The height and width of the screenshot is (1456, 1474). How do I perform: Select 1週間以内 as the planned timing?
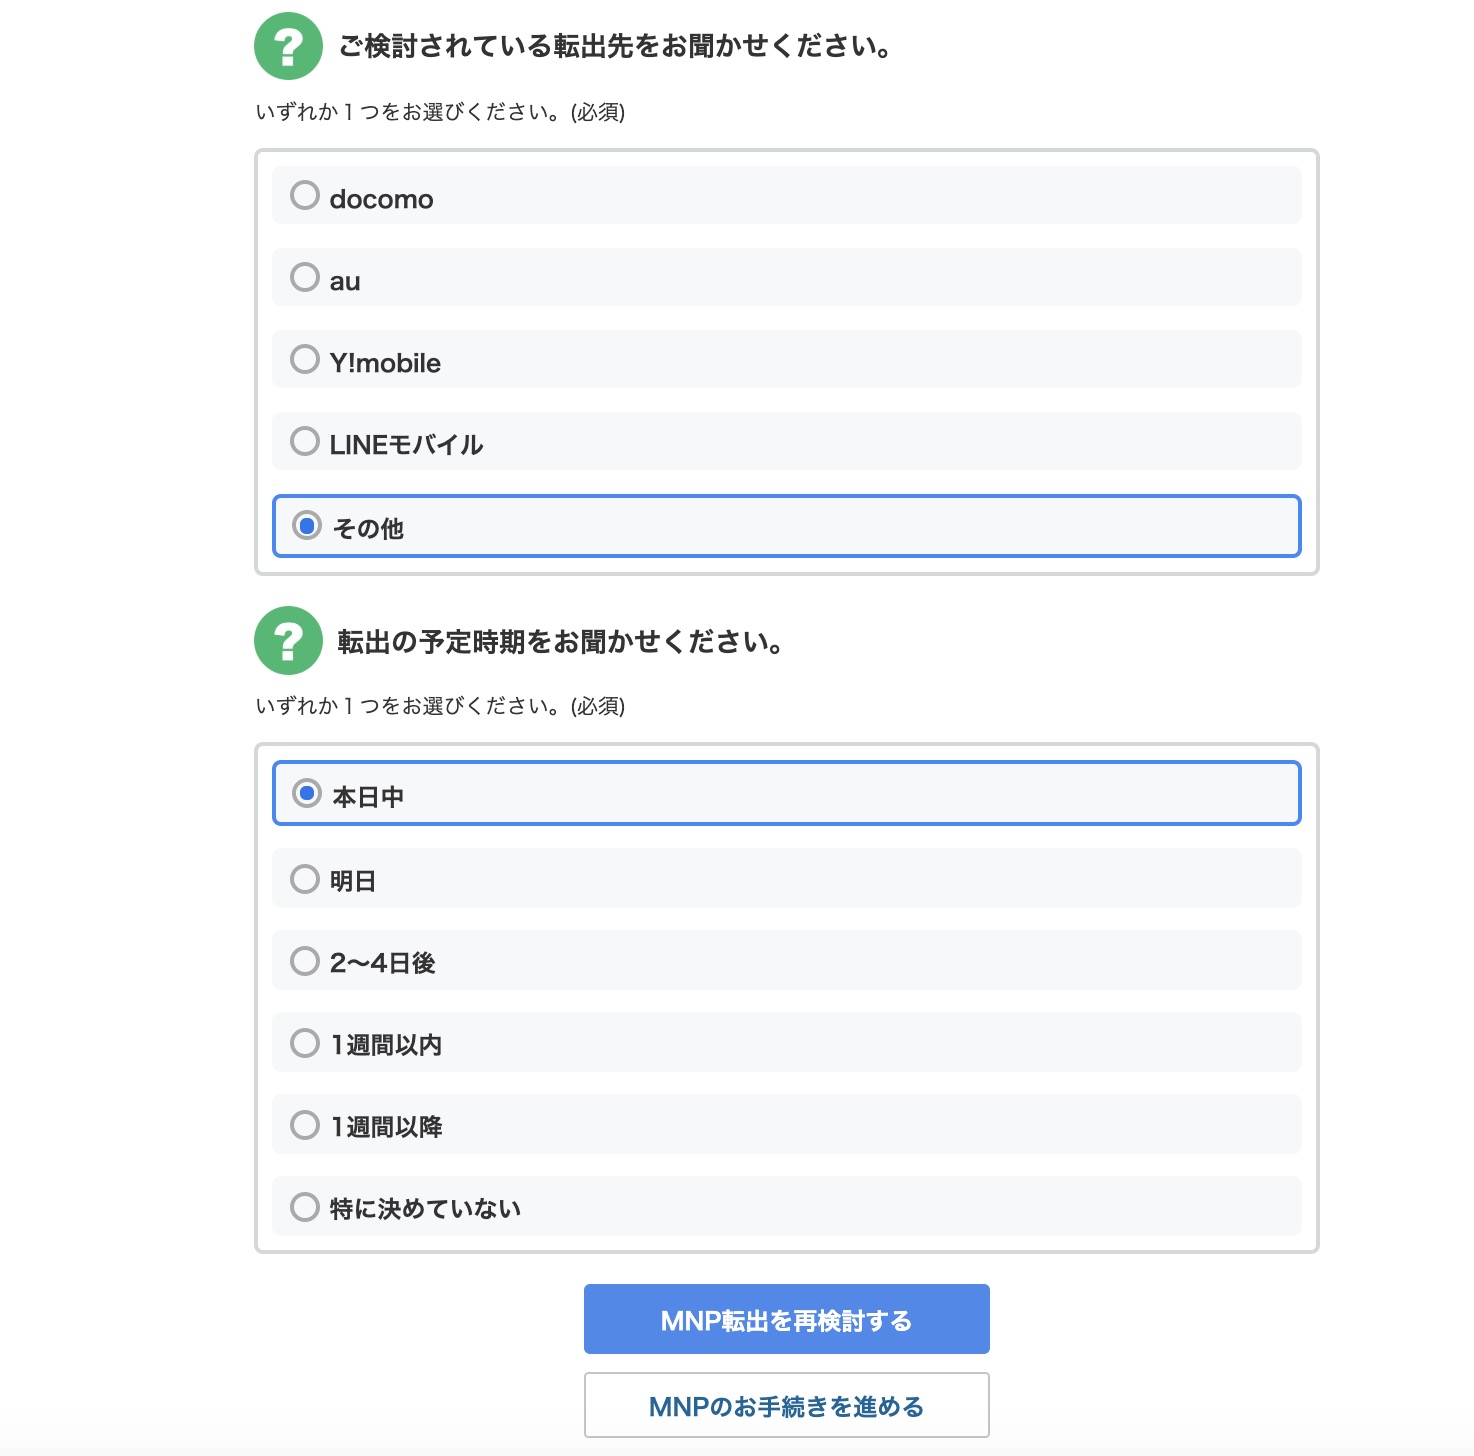305,1043
